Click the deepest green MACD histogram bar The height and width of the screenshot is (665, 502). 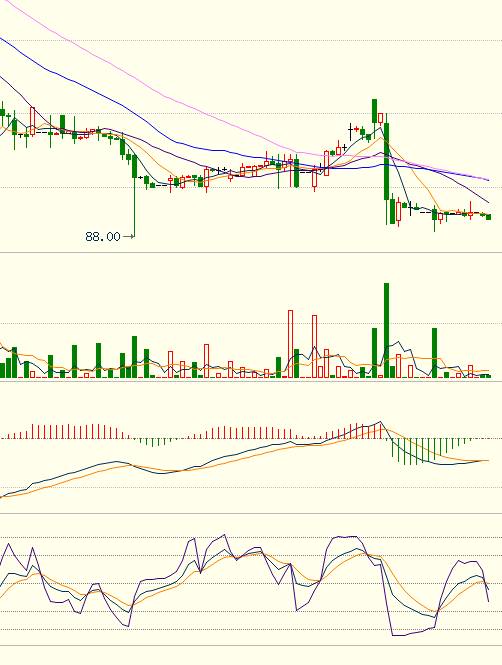(410, 452)
